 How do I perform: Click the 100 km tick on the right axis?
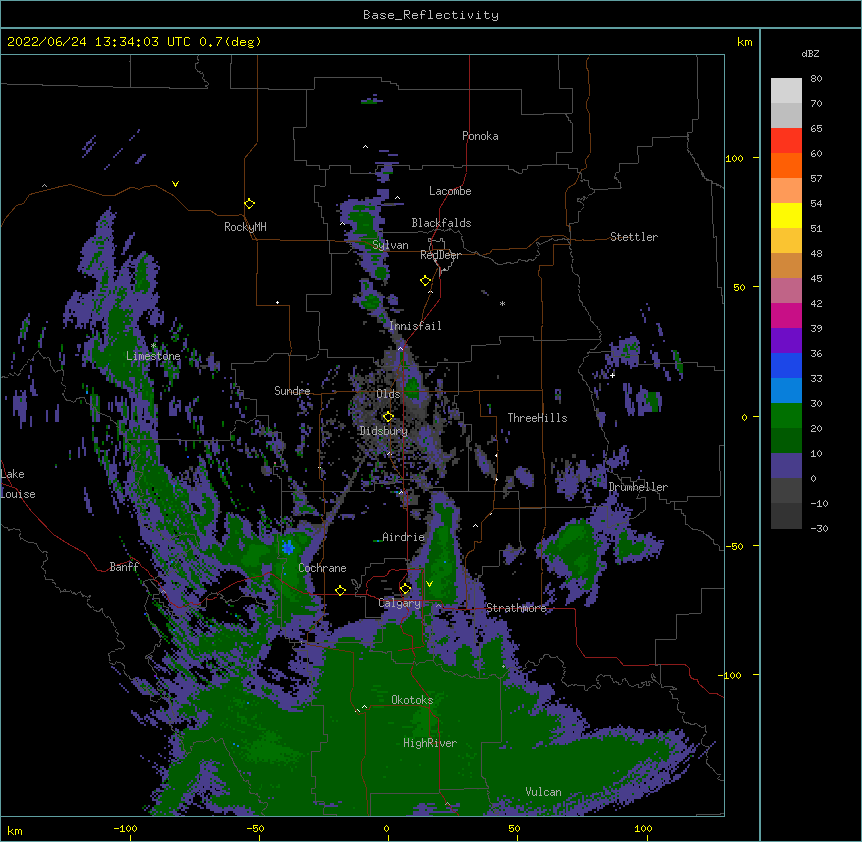click(x=734, y=158)
